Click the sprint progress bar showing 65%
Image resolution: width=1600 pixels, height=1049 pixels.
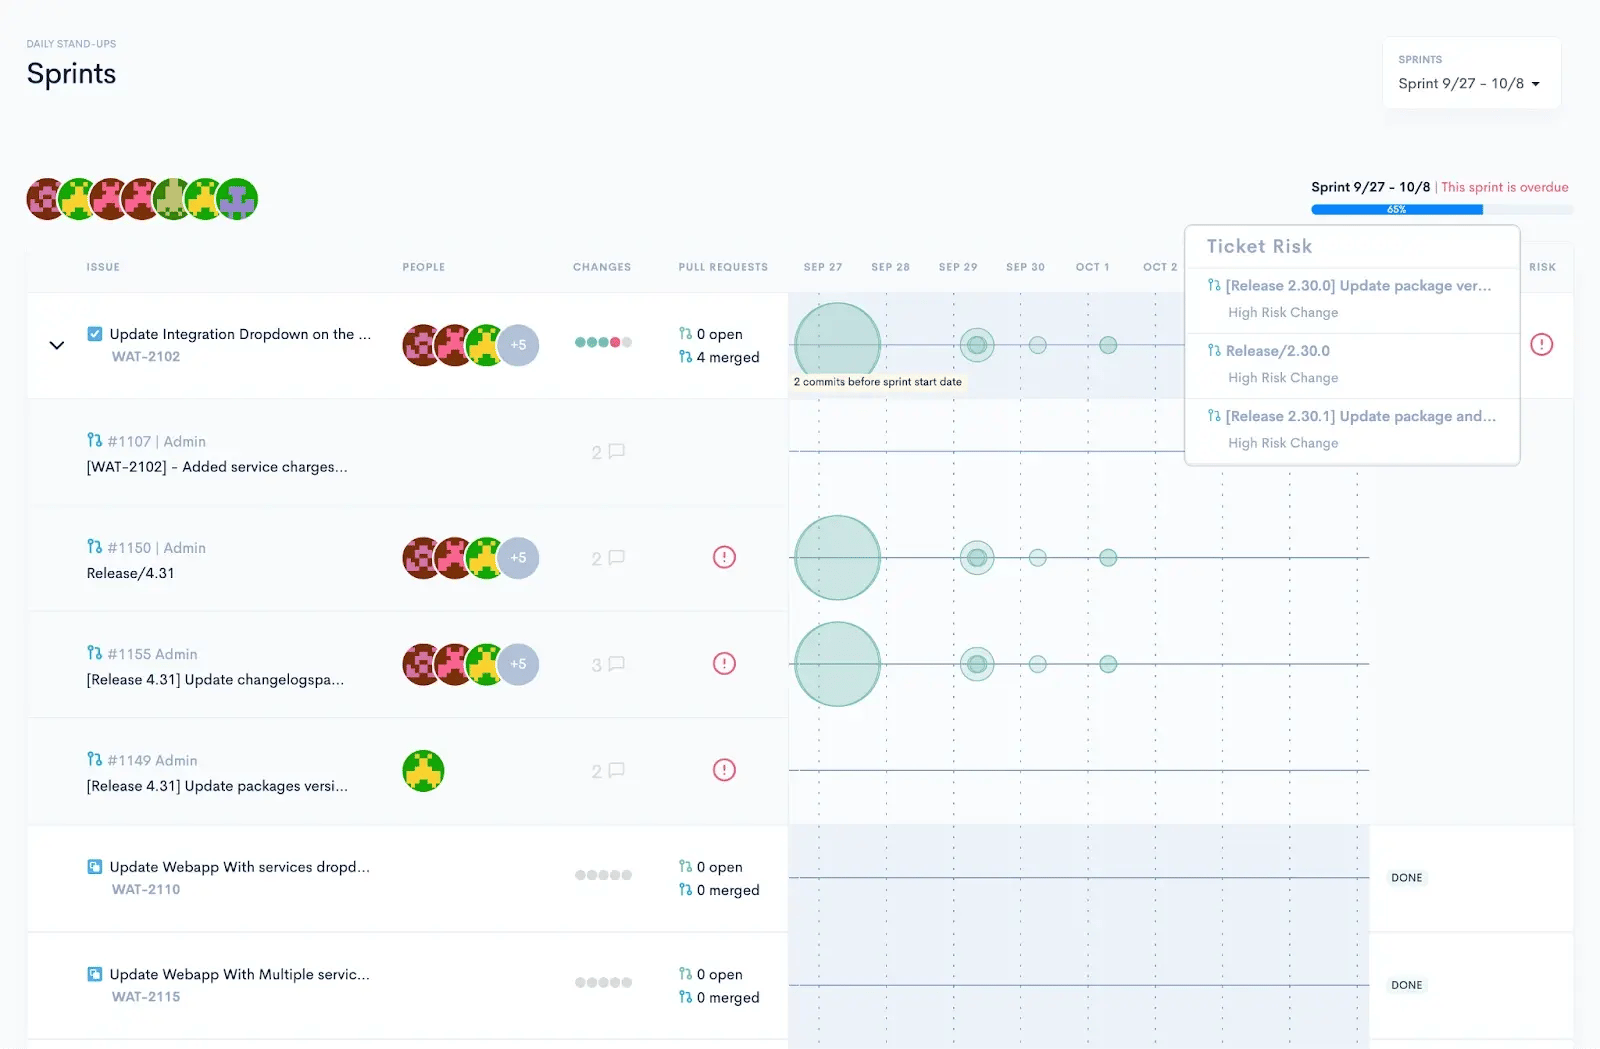pos(1397,209)
